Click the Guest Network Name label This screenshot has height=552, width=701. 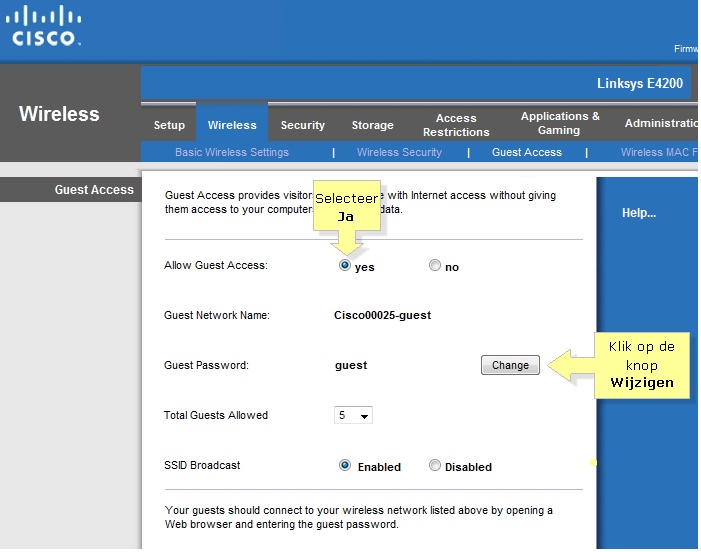[x=217, y=315]
